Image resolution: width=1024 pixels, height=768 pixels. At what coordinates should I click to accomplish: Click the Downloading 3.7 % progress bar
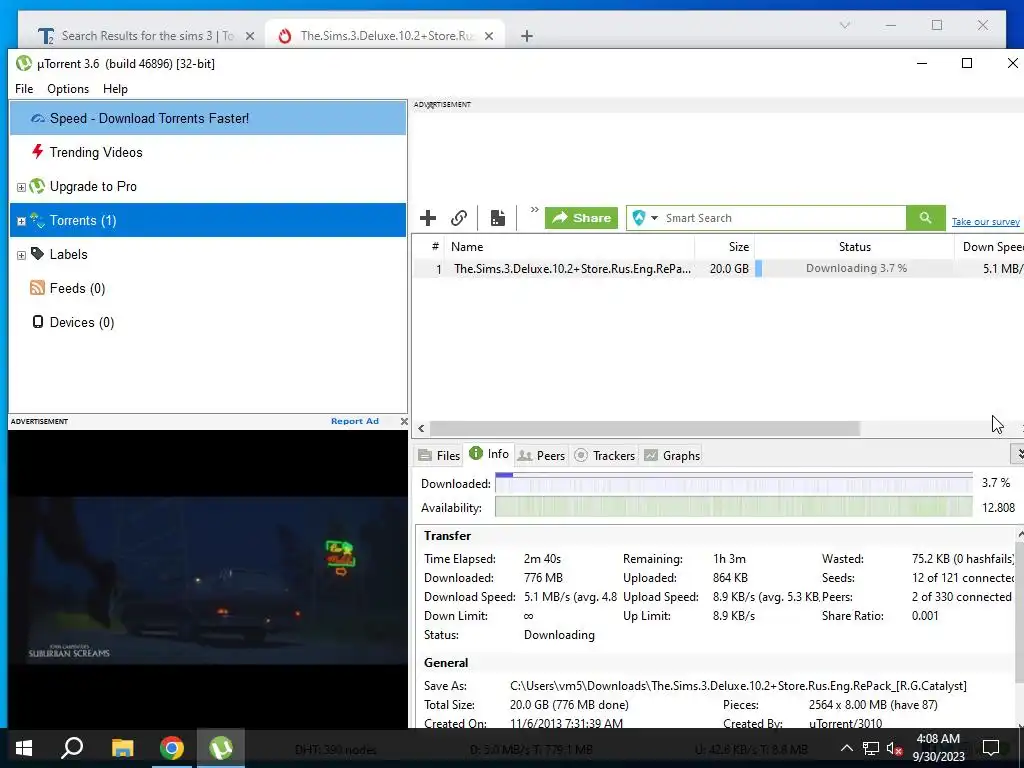856,268
